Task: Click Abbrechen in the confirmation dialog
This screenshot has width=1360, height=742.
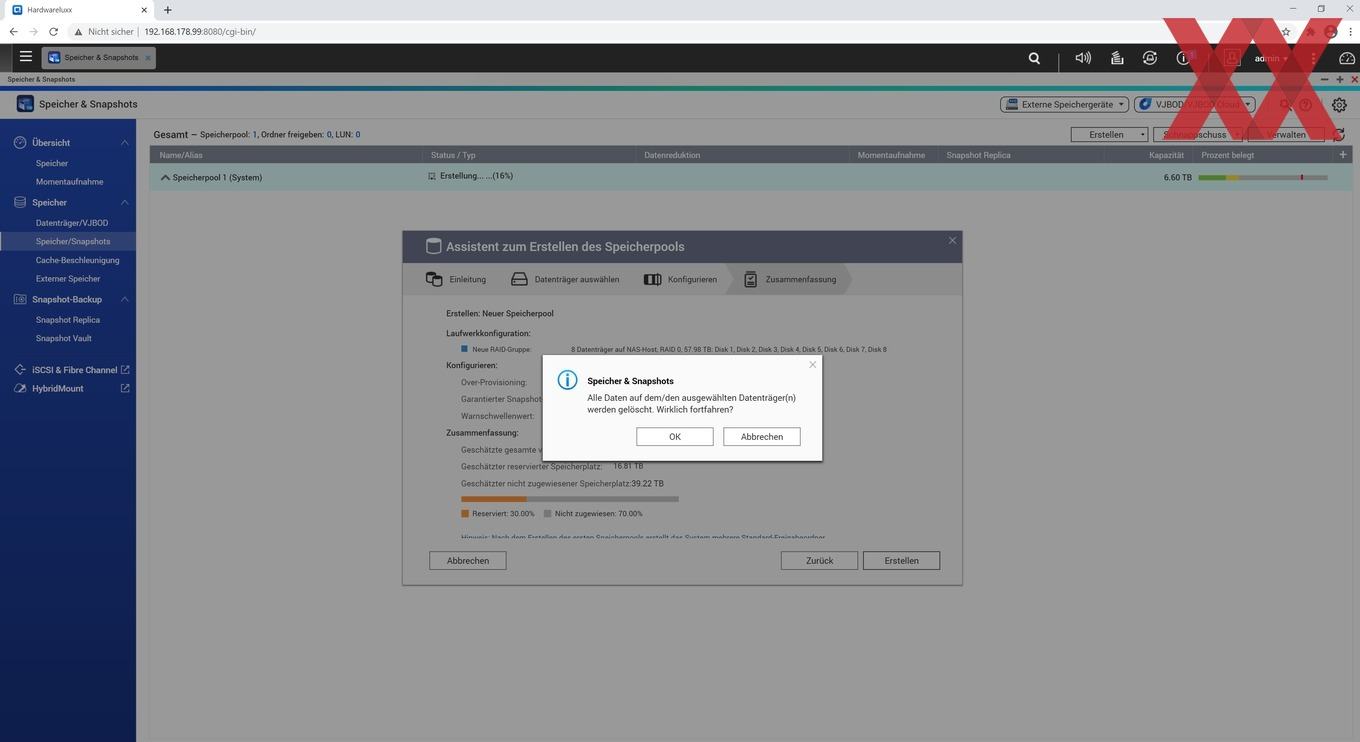Action: 762,437
